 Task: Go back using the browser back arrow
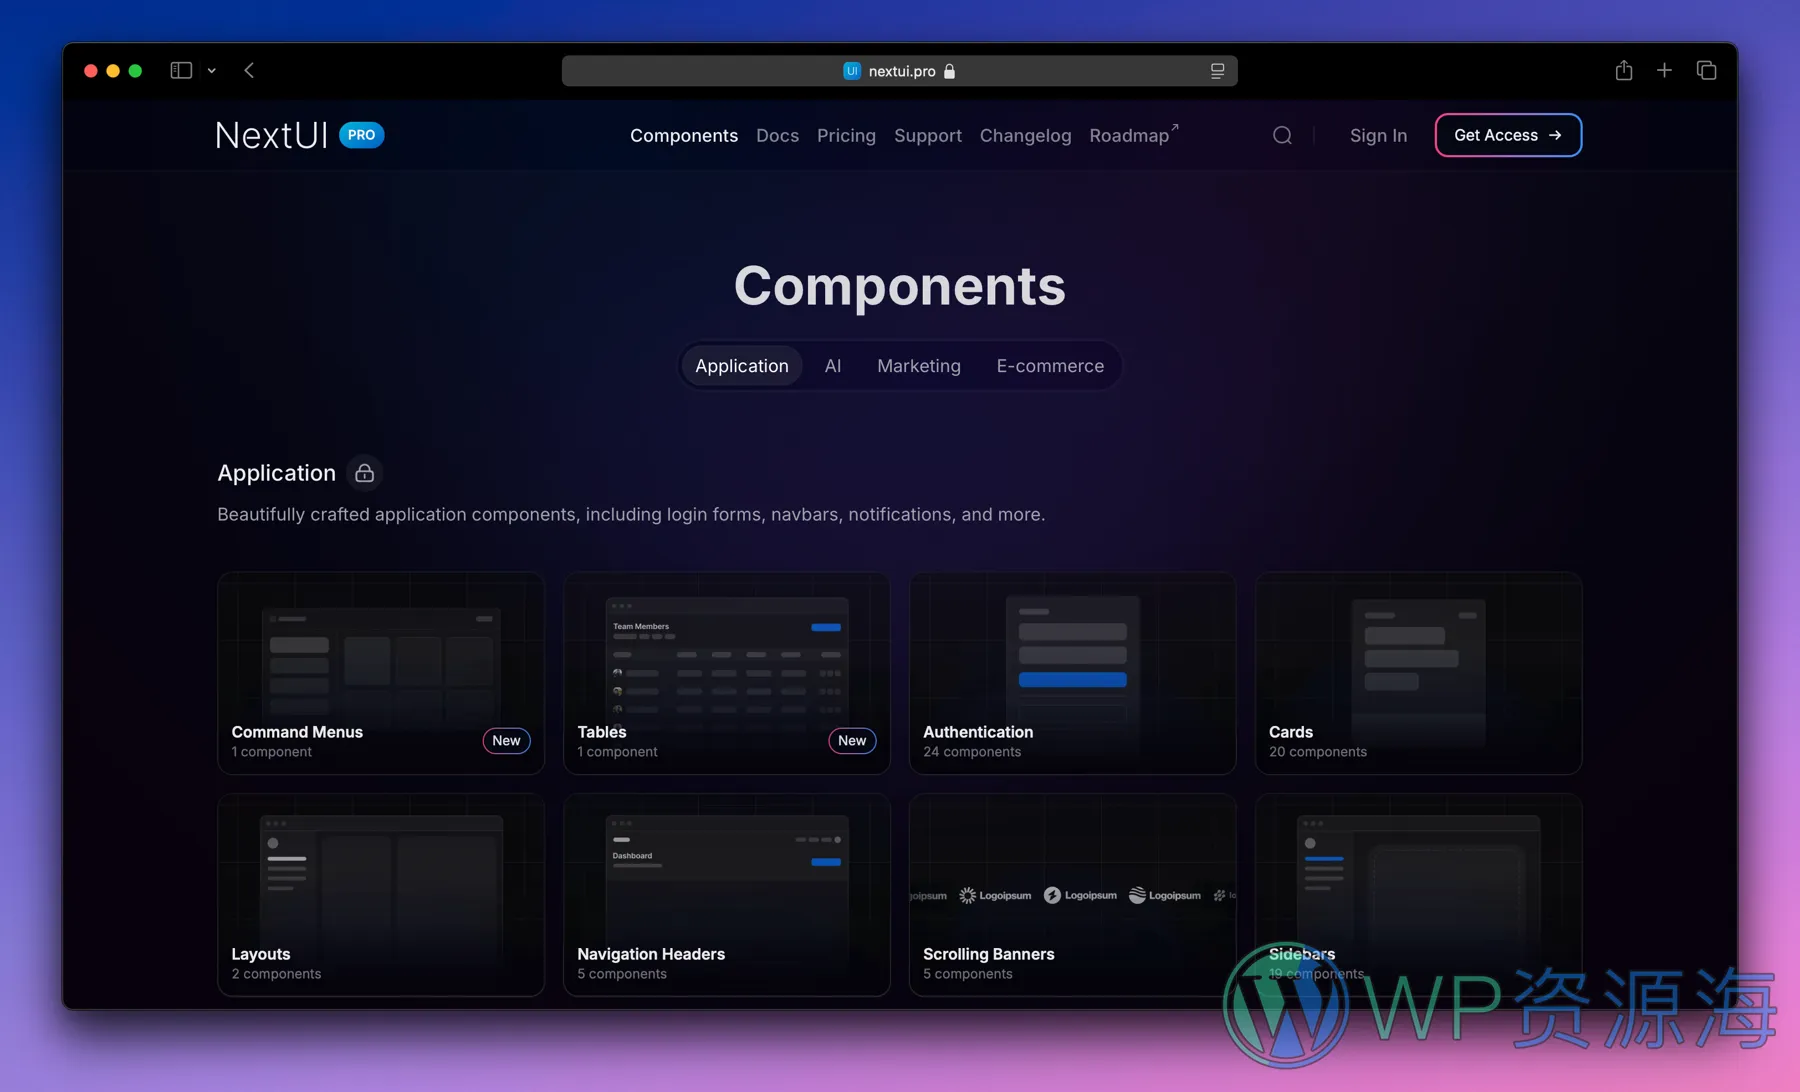(249, 70)
